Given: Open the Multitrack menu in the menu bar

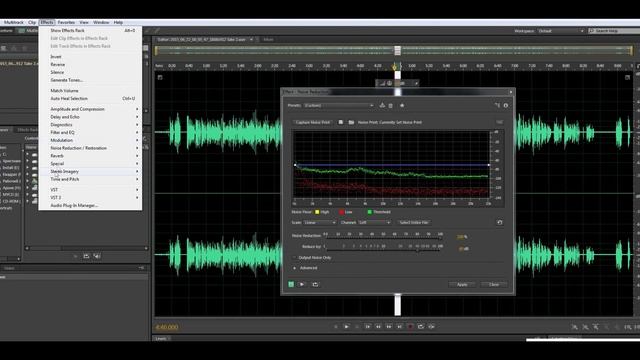Looking at the screenshot, I should pyautogui.click(x=14, y=22).
